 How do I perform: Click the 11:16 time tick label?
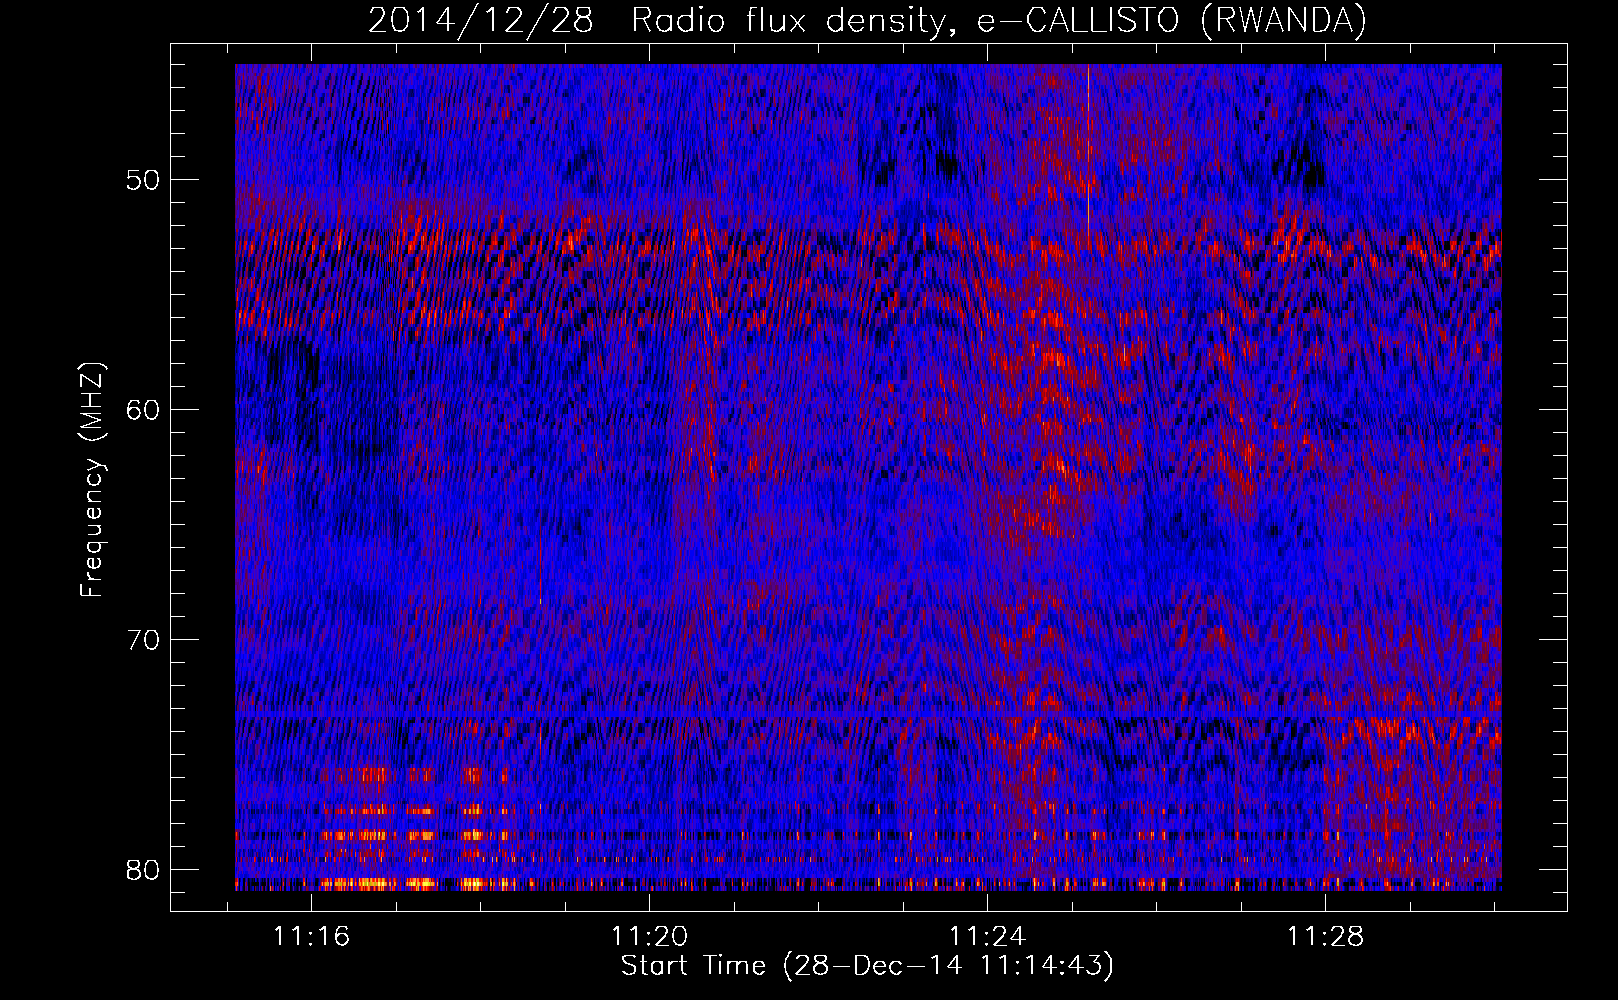(311, 937)
